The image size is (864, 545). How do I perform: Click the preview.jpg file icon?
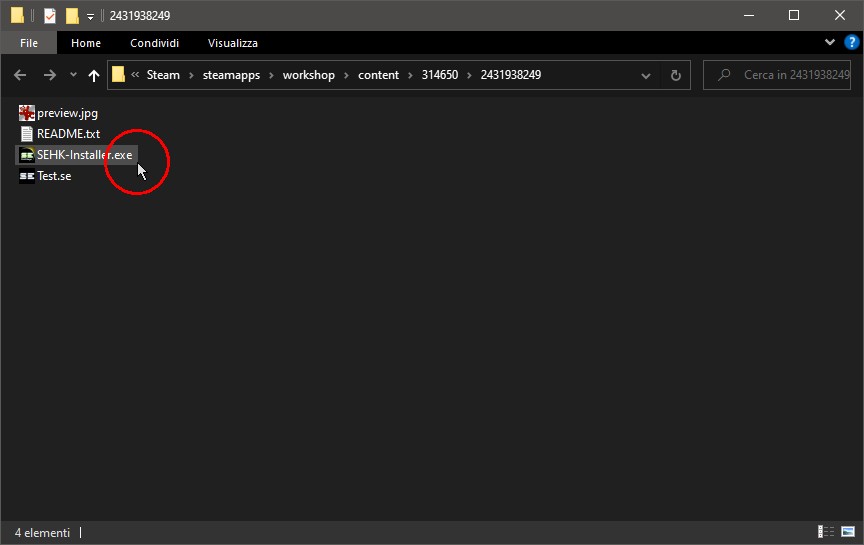[x=27, y=113]
